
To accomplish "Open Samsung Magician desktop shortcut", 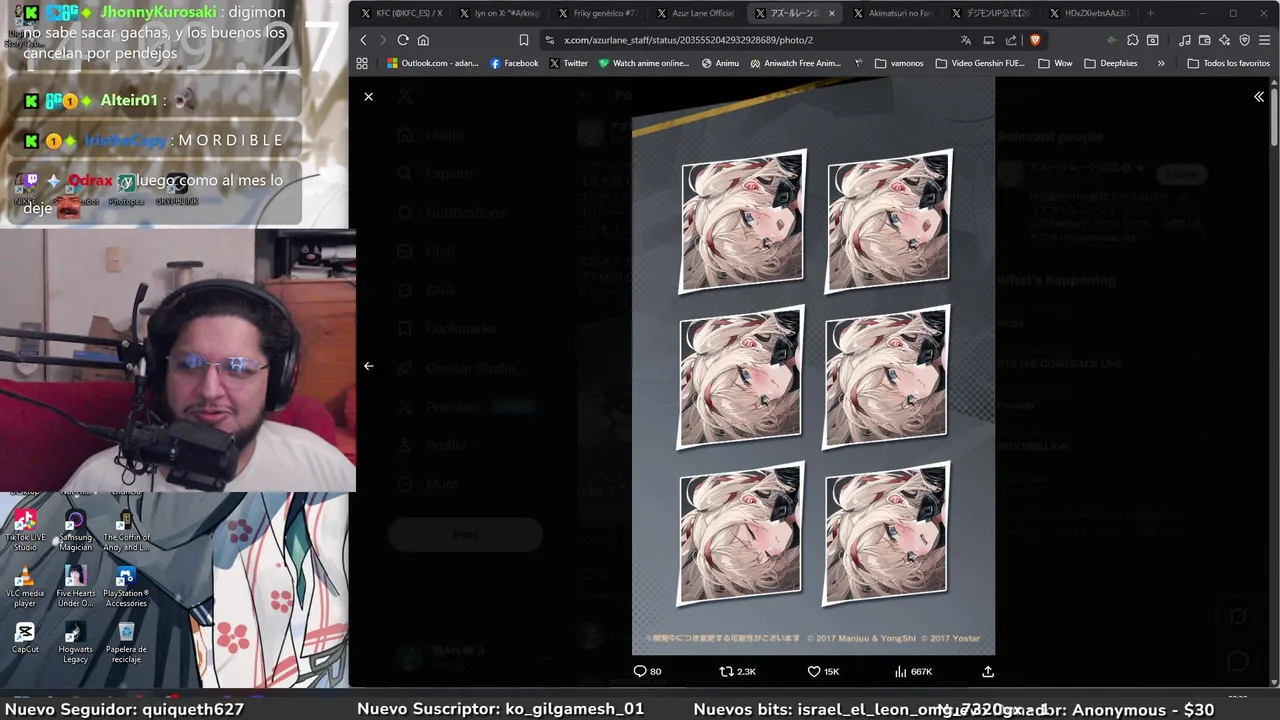I will coord(75,530).
